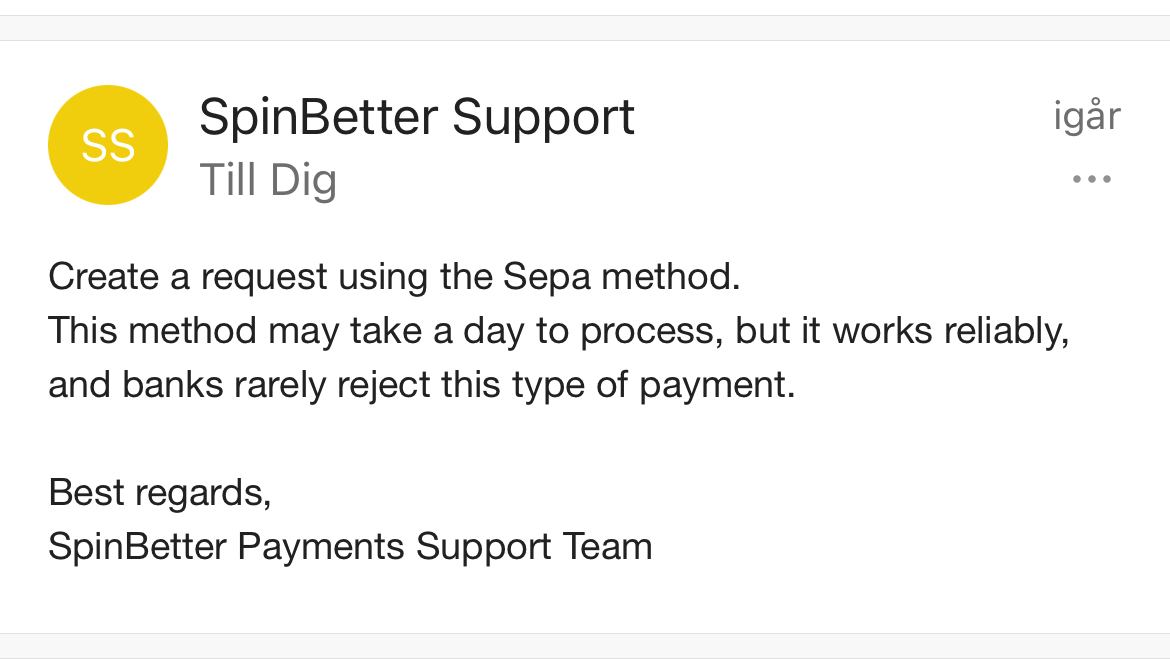Open the SpinBetter Support sender name
The image size is (1170, 660).
pyautogui.click(x=416, y=117)
